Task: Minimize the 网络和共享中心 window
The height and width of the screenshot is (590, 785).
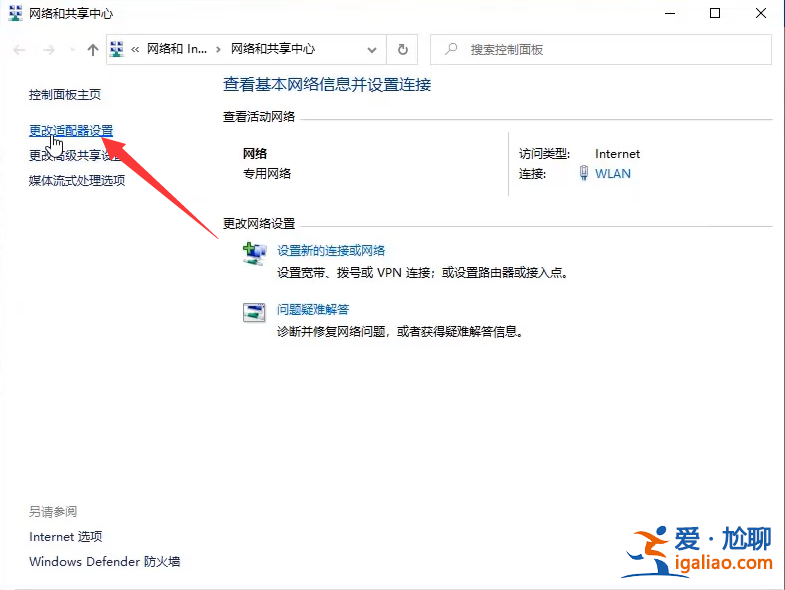Action: (670, 14)
